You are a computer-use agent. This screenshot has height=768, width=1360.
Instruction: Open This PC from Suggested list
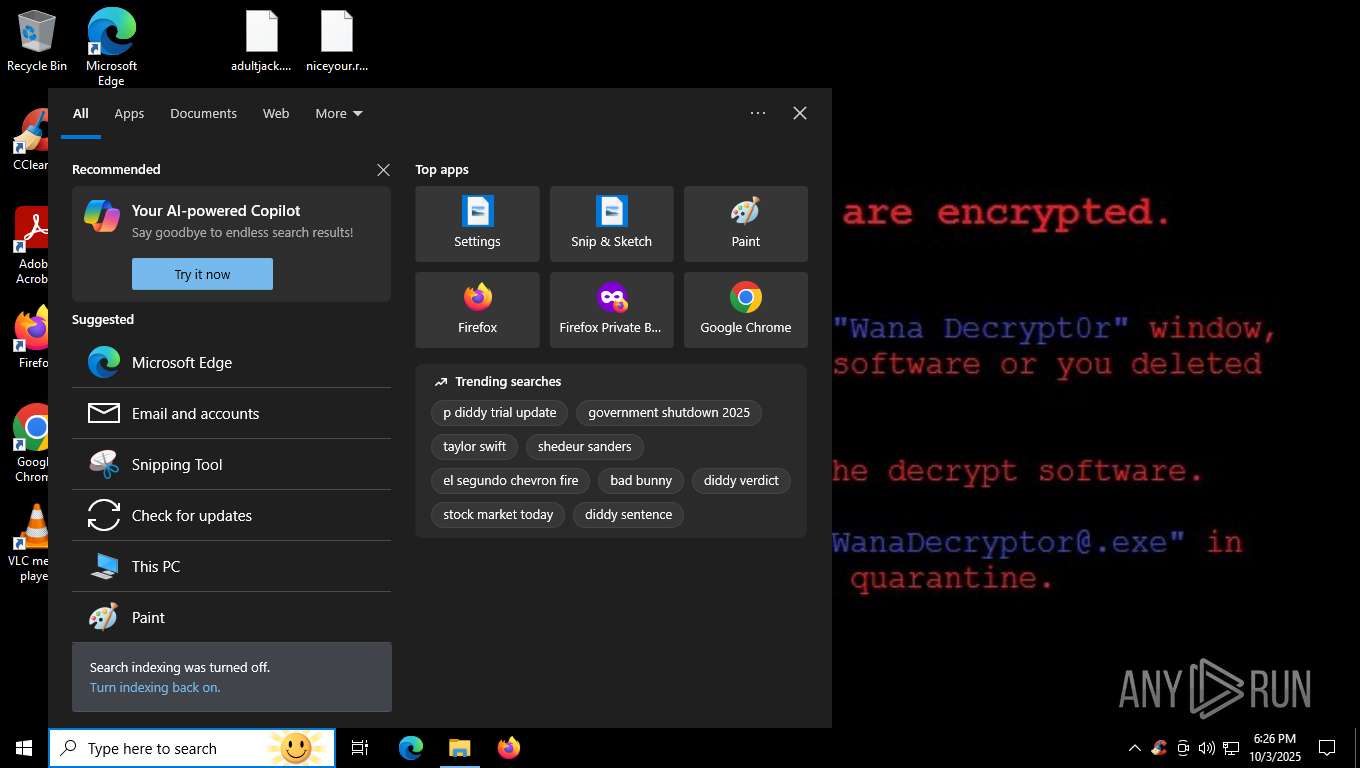[231, 566]
